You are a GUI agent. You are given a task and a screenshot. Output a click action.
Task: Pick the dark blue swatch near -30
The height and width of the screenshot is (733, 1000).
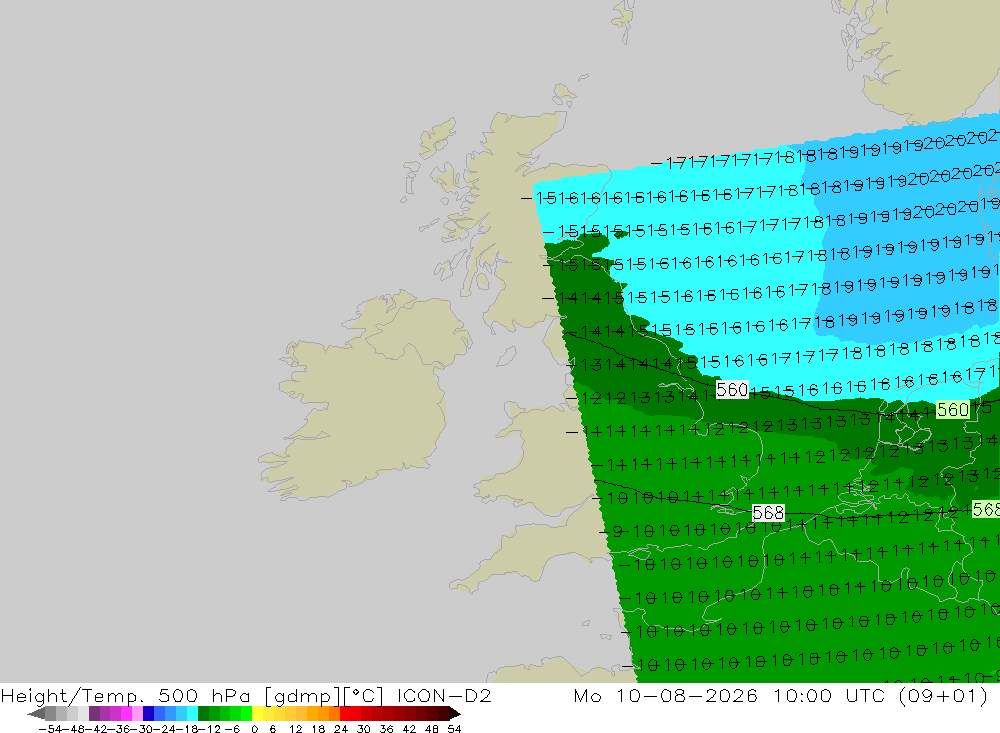point(149,713)
